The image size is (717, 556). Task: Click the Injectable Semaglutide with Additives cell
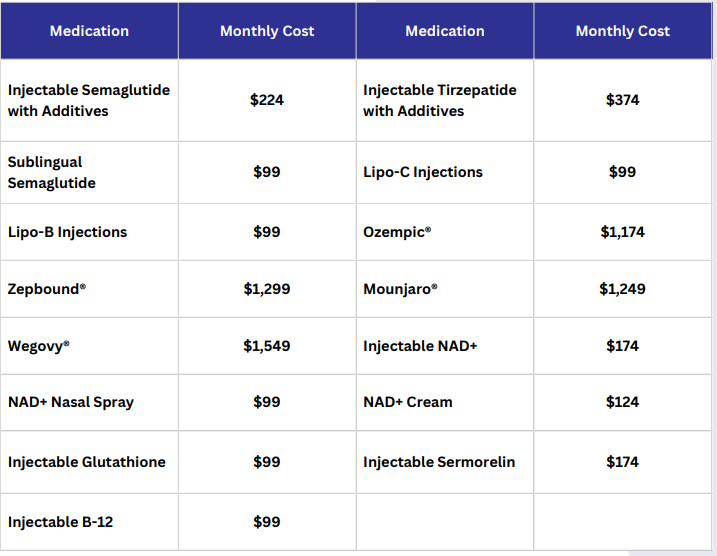click(88, 100)
